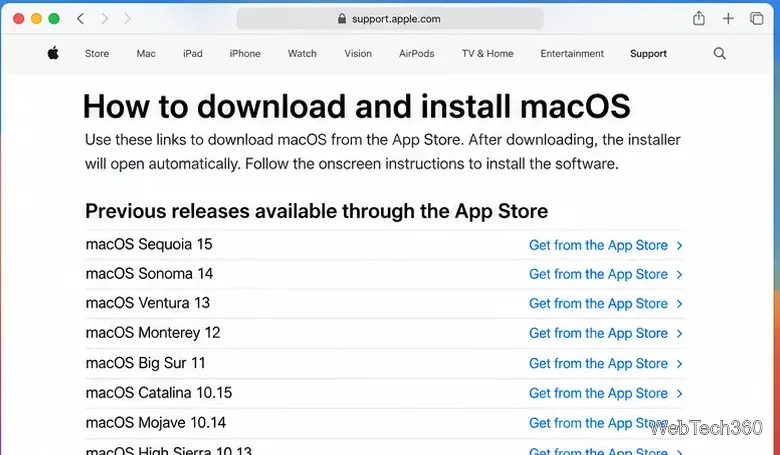Click chevron in the Big Sur 11 row
The width and height of the screenshot is (780, 455).
tap(680, 364)
